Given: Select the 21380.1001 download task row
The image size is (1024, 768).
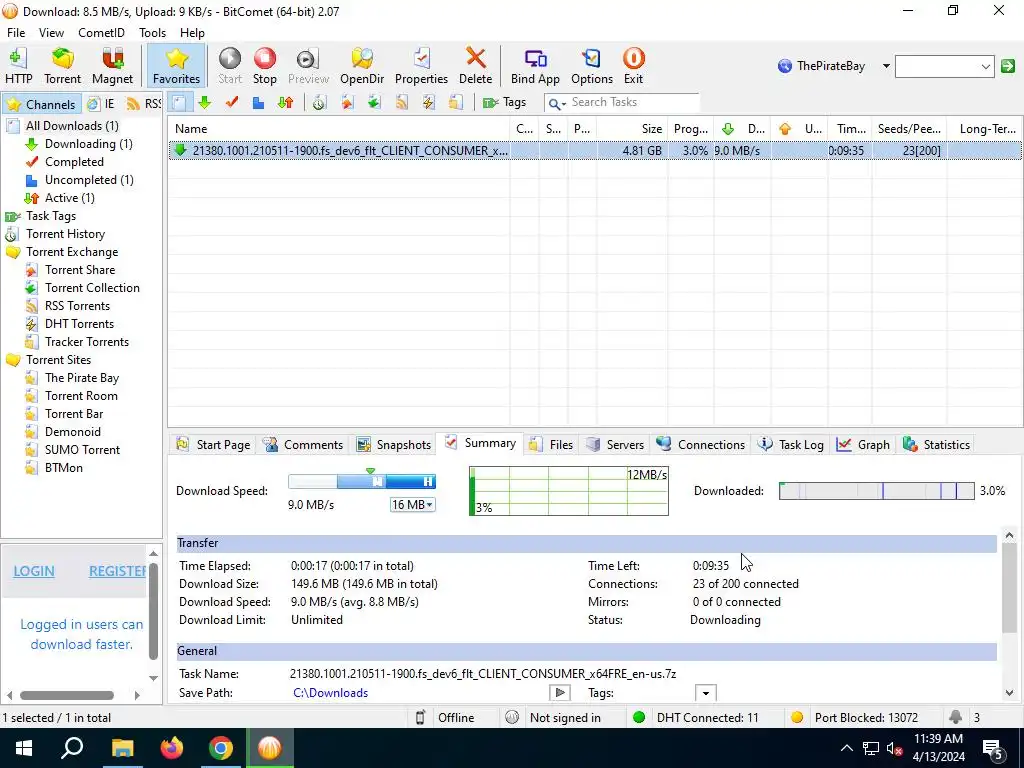Looking at the screenshot, I should click(594, 151).
